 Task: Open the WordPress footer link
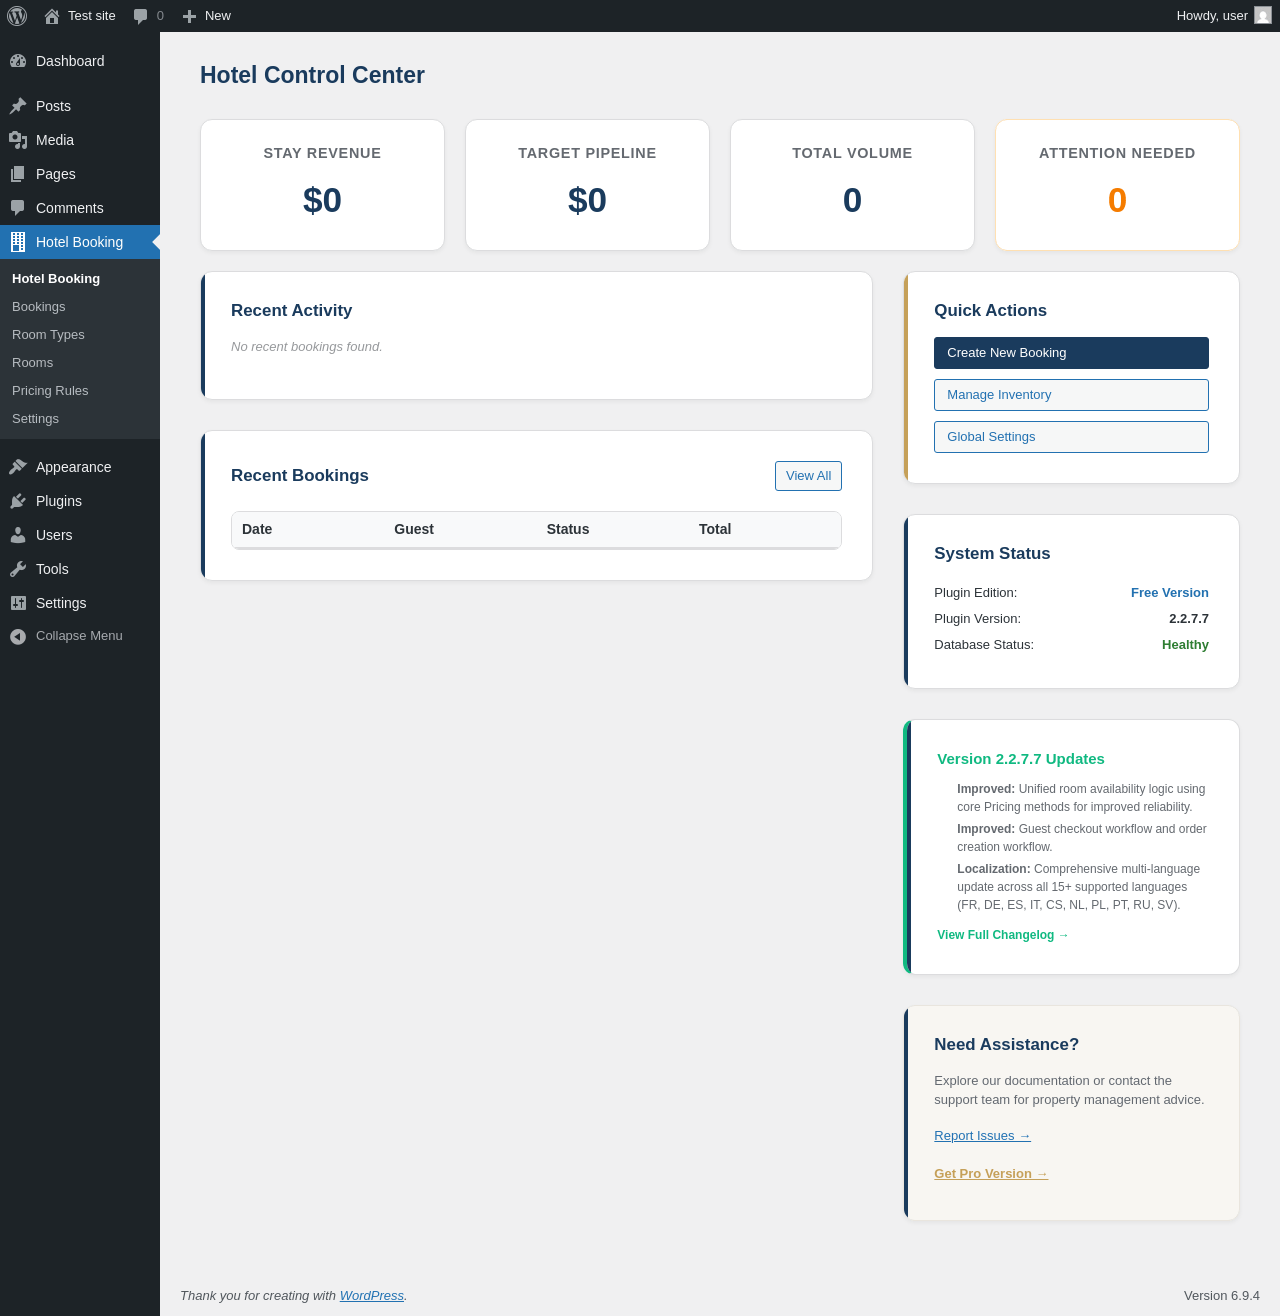coord(372,1295)
